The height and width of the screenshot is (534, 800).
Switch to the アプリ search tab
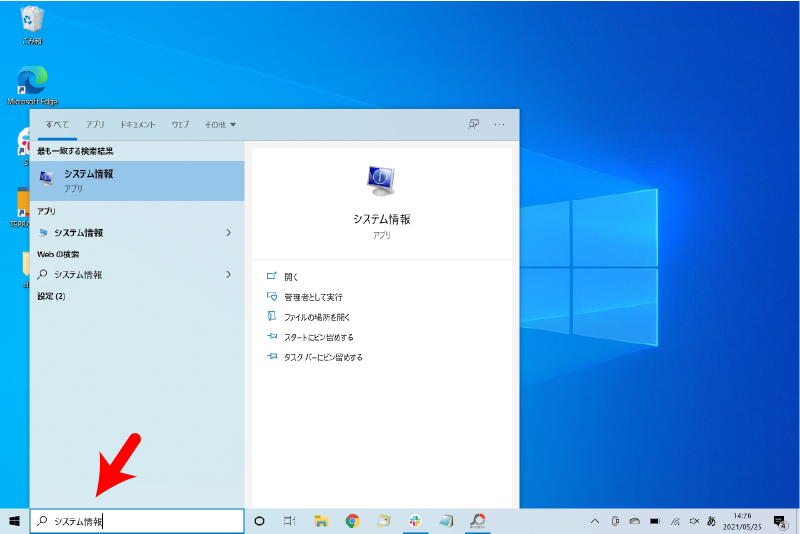click(x=95, y=125)
